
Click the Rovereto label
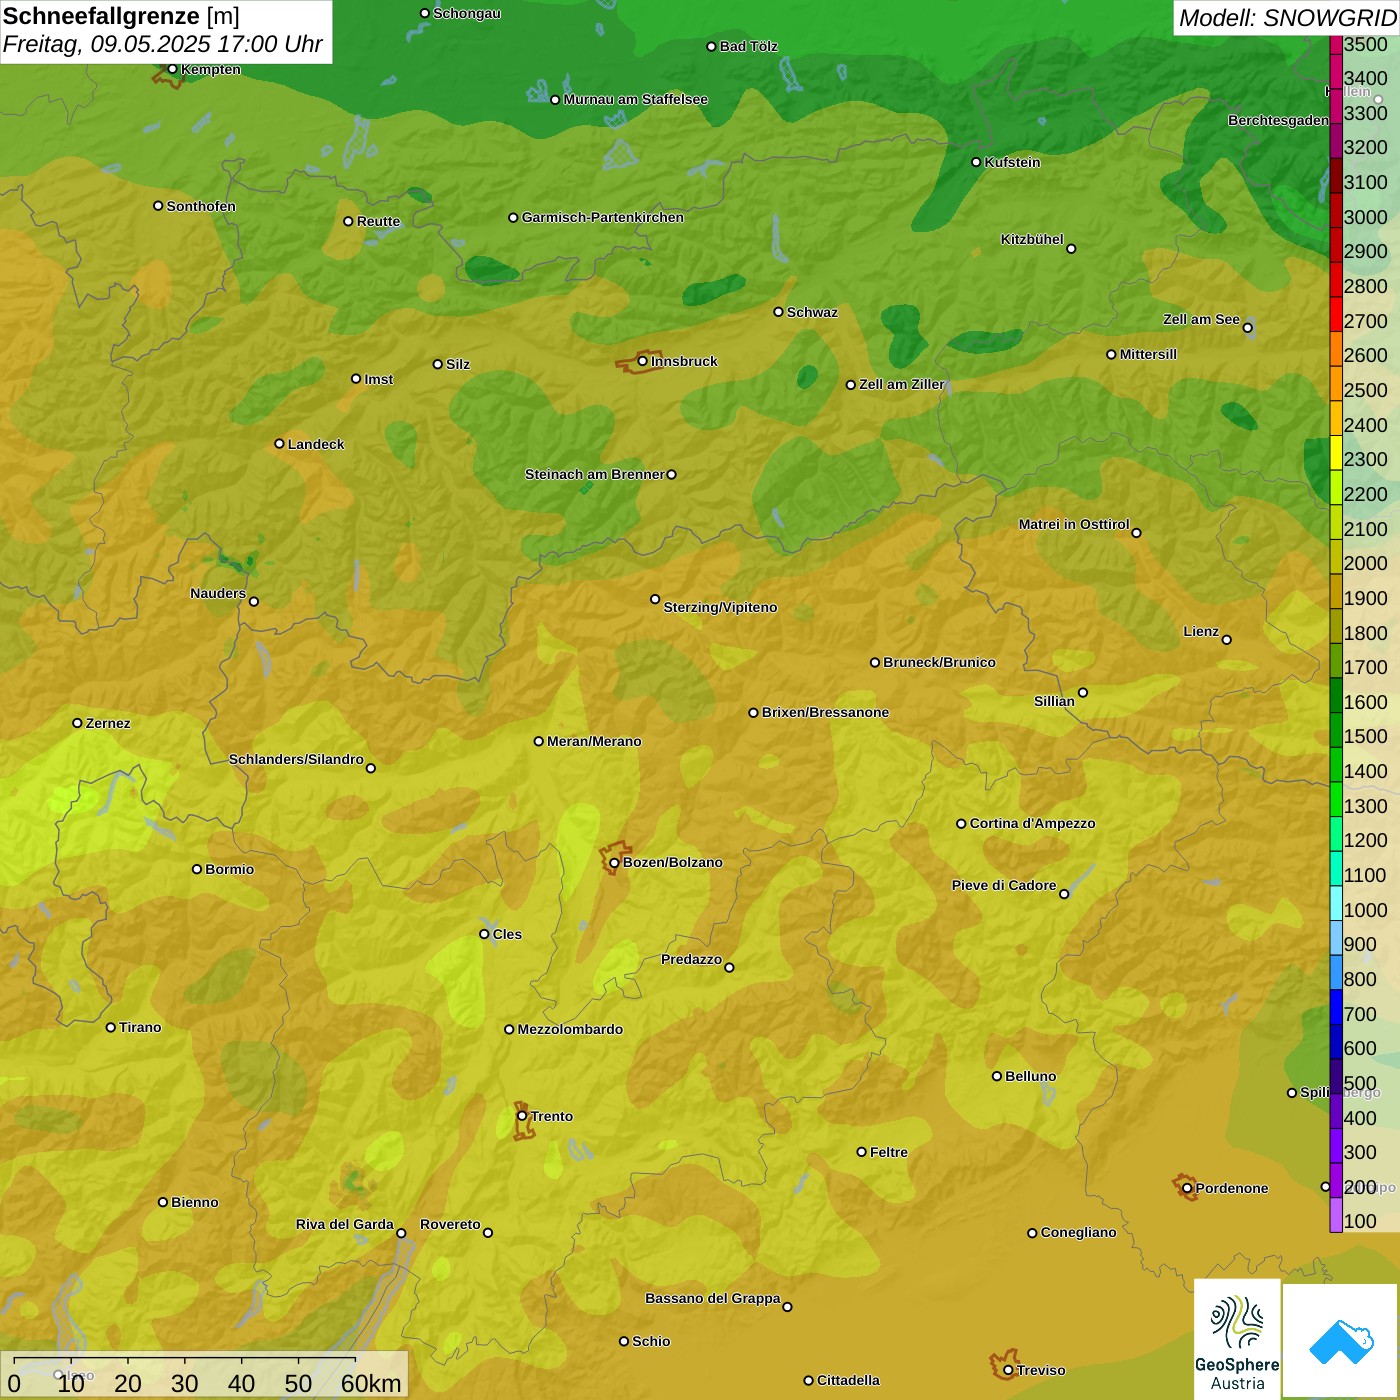tap(450, 1224)
